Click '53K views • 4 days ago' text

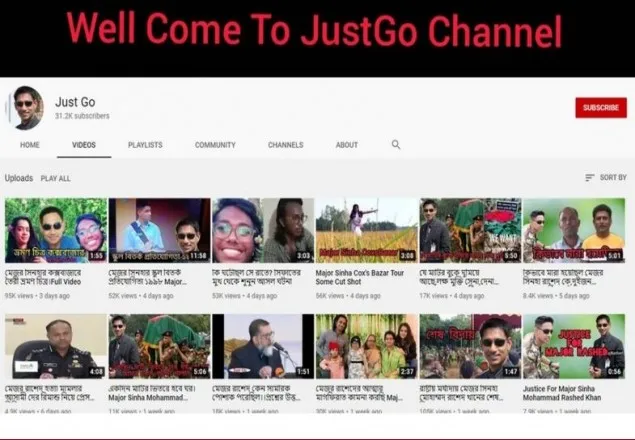245,296
